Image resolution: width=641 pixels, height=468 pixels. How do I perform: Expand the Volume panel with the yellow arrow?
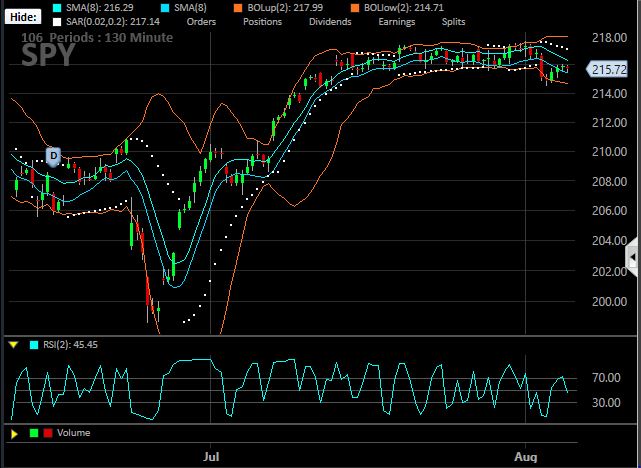click(14, 434)
